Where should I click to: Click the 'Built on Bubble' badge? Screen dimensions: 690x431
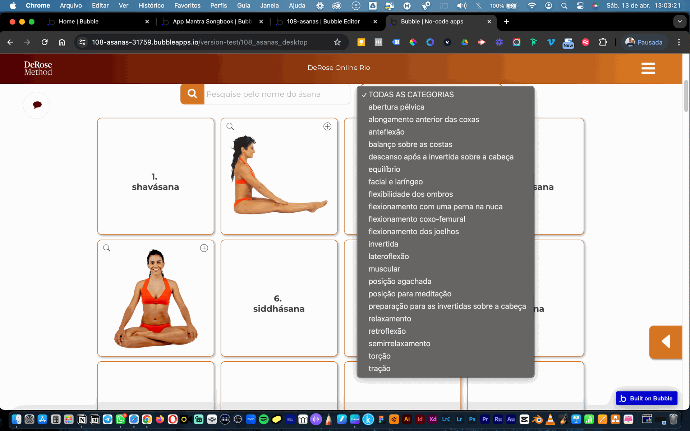pyautogui.click(x=646, y=398)
